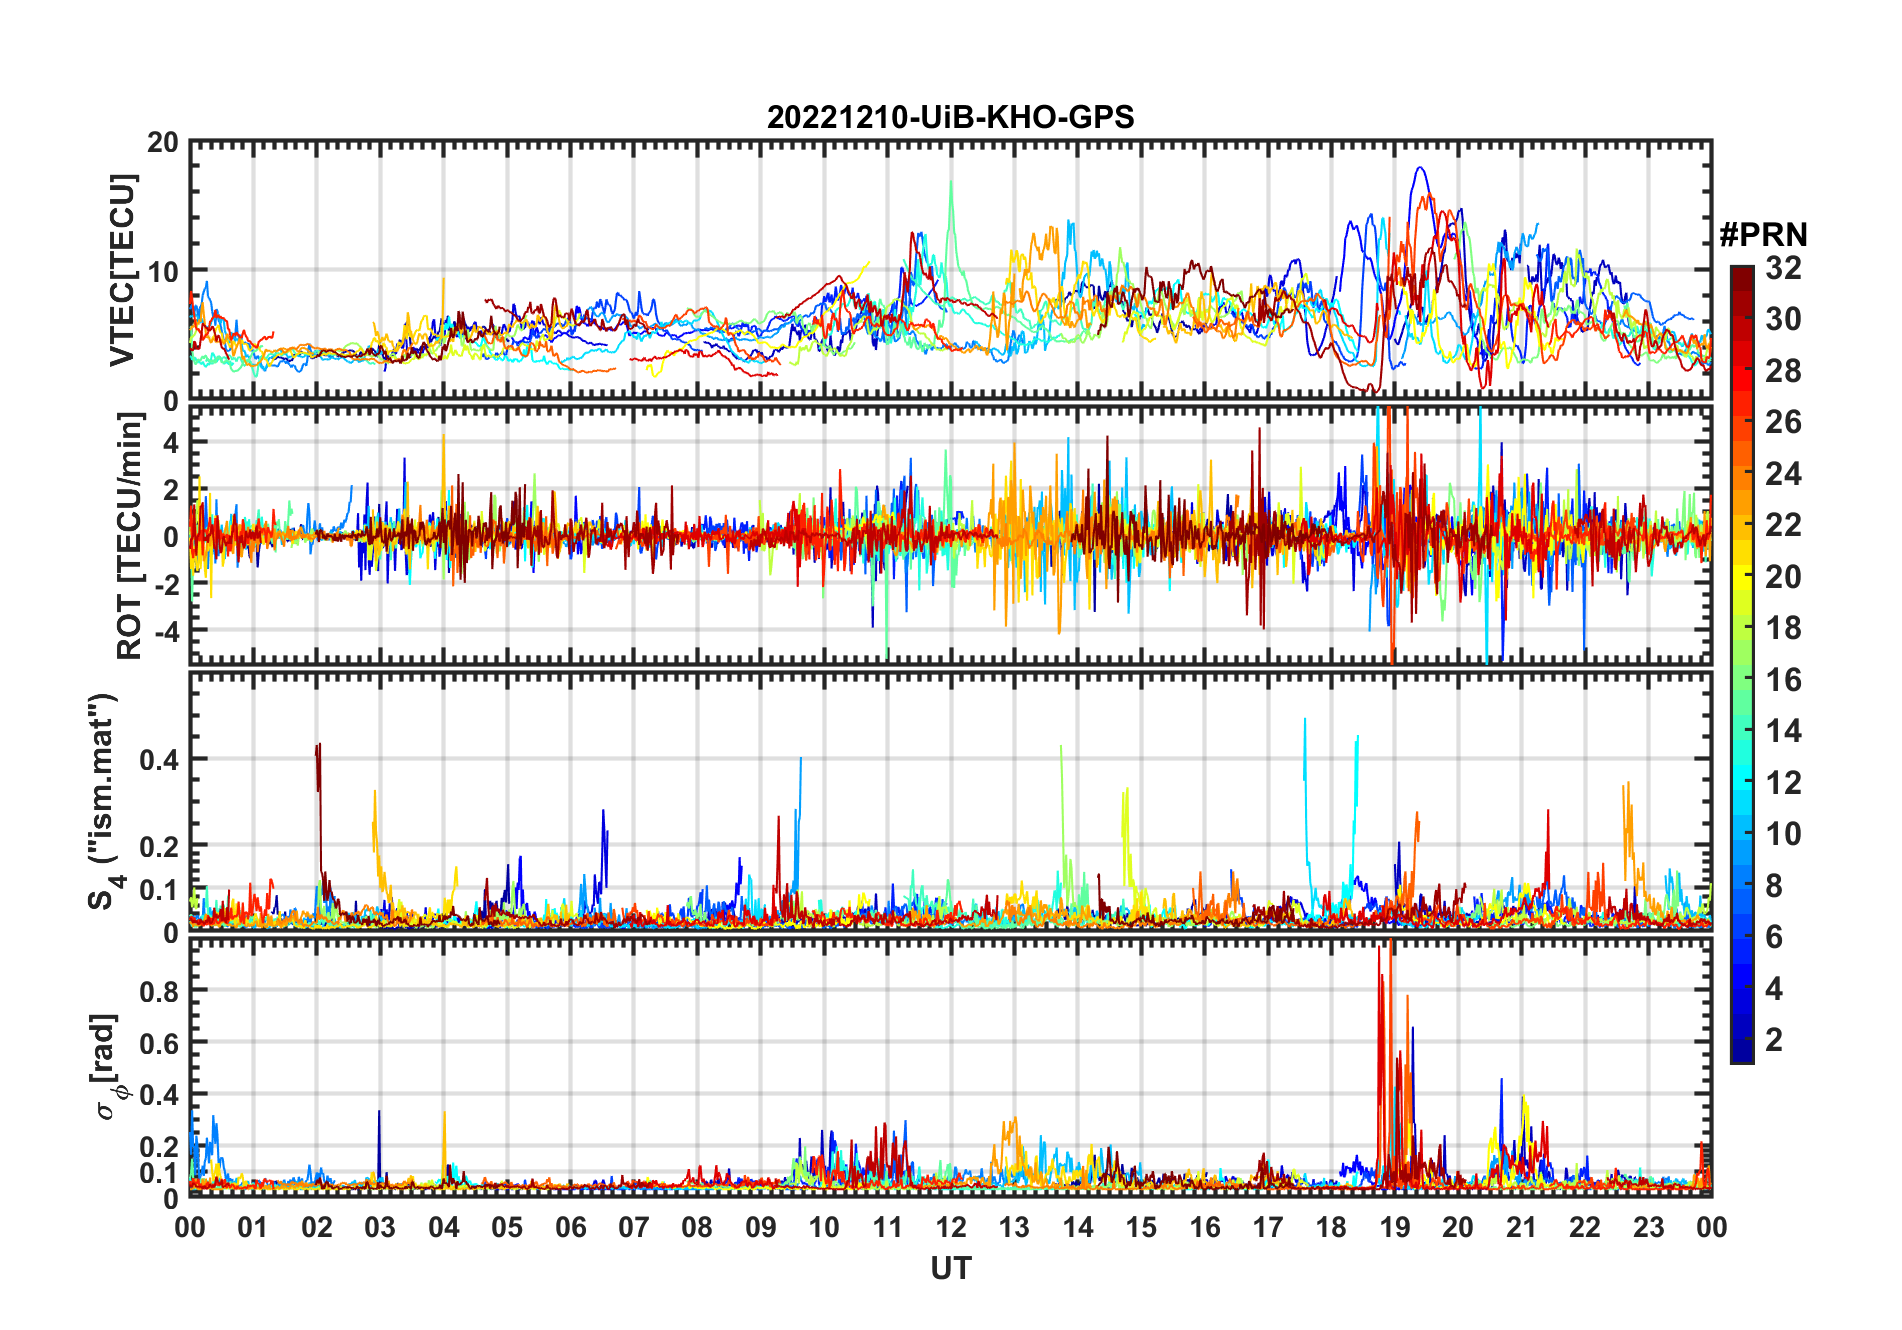This screenshot has width=1902, height=1330.
Task: Click colorbar tick label "32"
Action: click(x=1784, y=268)
